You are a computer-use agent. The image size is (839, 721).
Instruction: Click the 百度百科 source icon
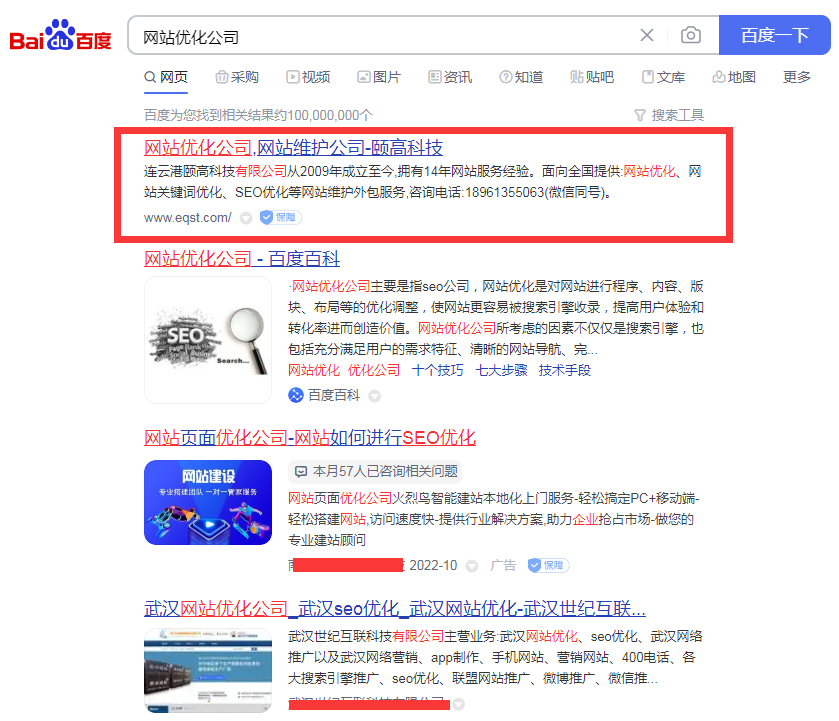pos(296,396)
